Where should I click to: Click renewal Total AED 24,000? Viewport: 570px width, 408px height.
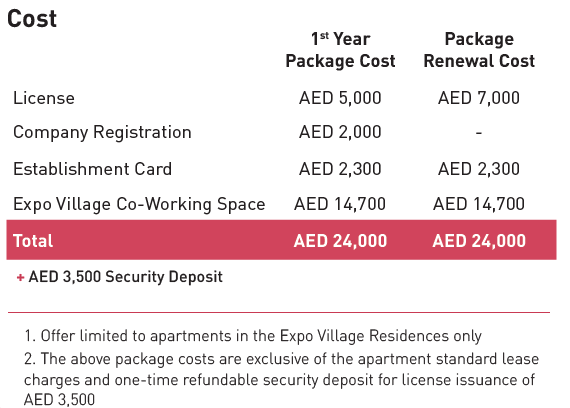479,241
